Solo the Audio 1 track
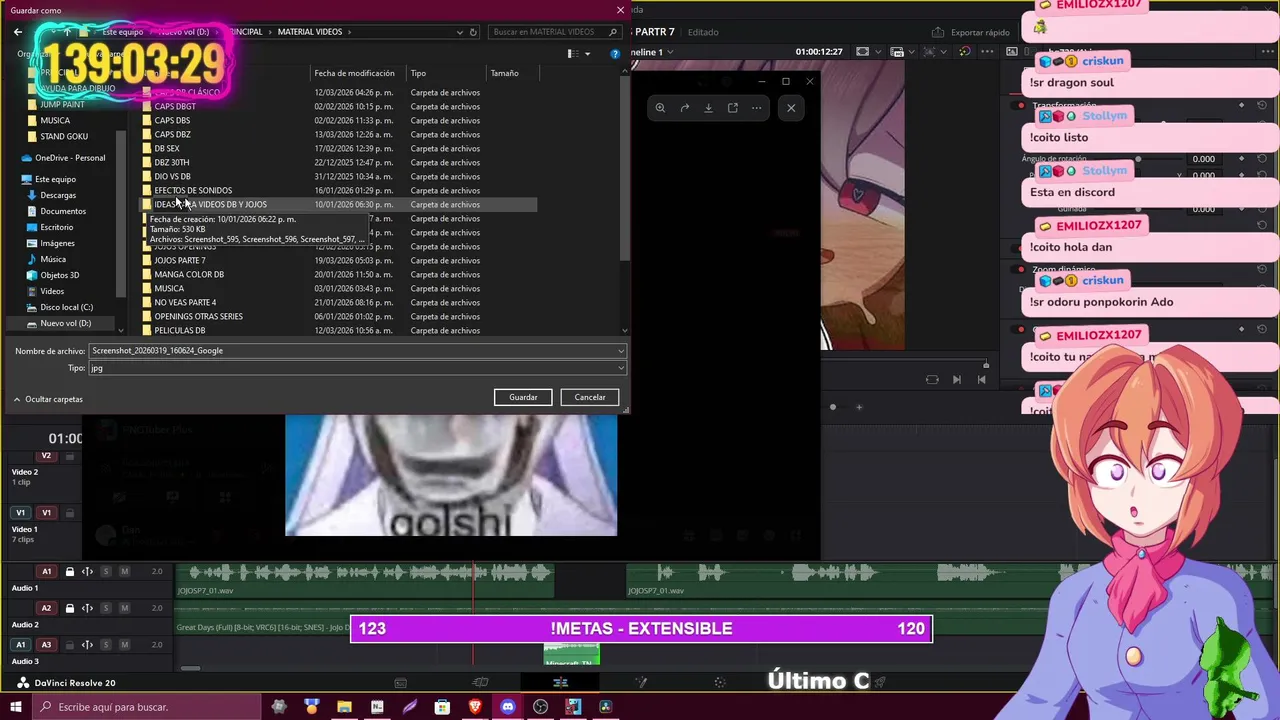The image size is (1280, 720). click(x=106, y=572)
